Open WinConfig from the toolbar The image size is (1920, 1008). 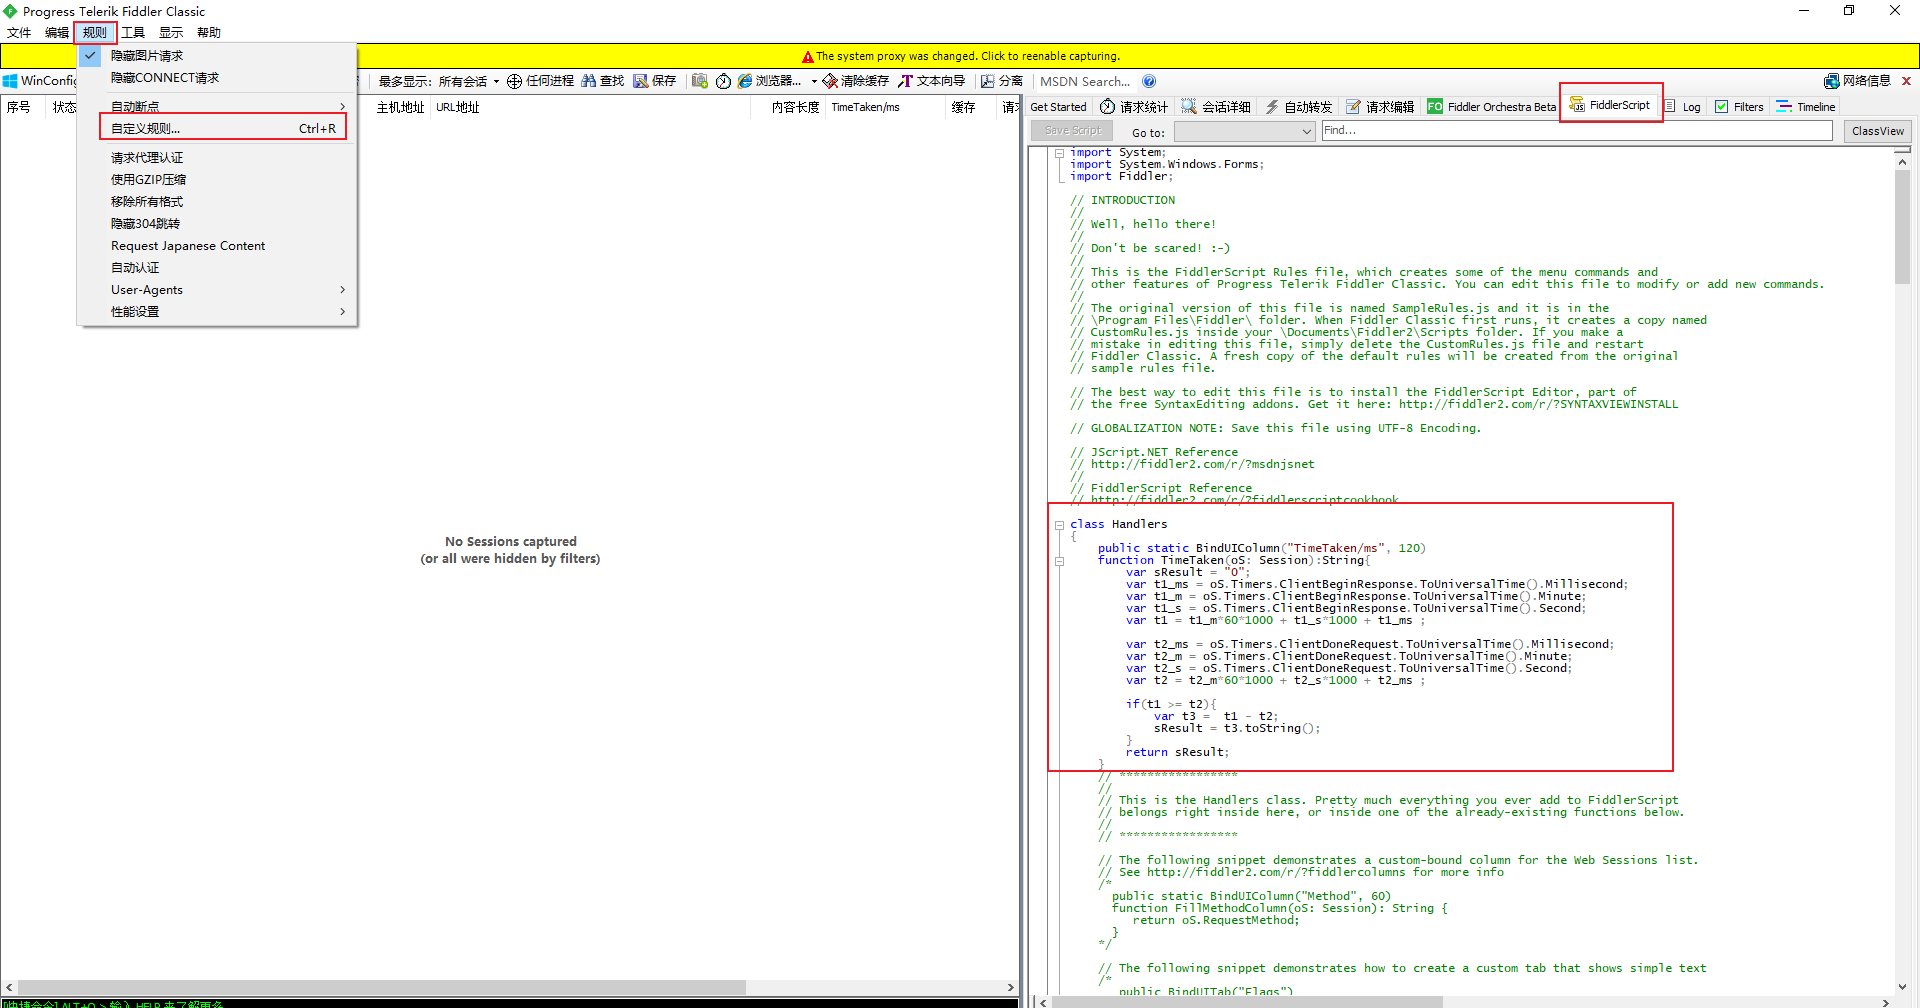(40, 81)
